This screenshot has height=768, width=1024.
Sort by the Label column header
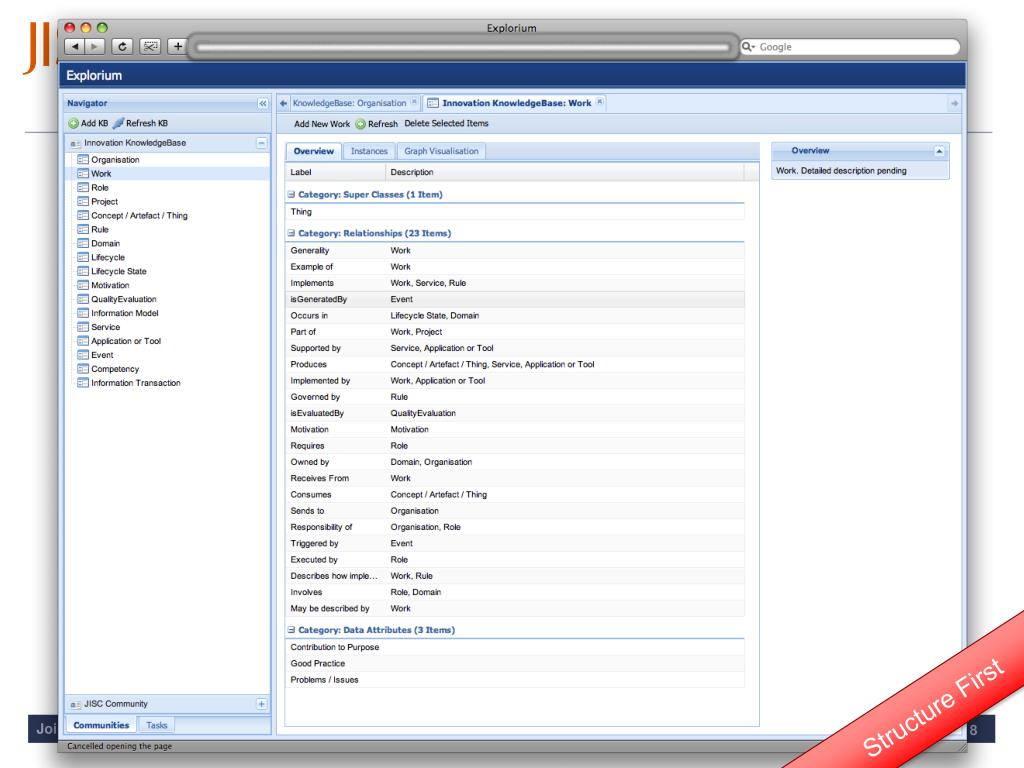(x=335, y=172)
